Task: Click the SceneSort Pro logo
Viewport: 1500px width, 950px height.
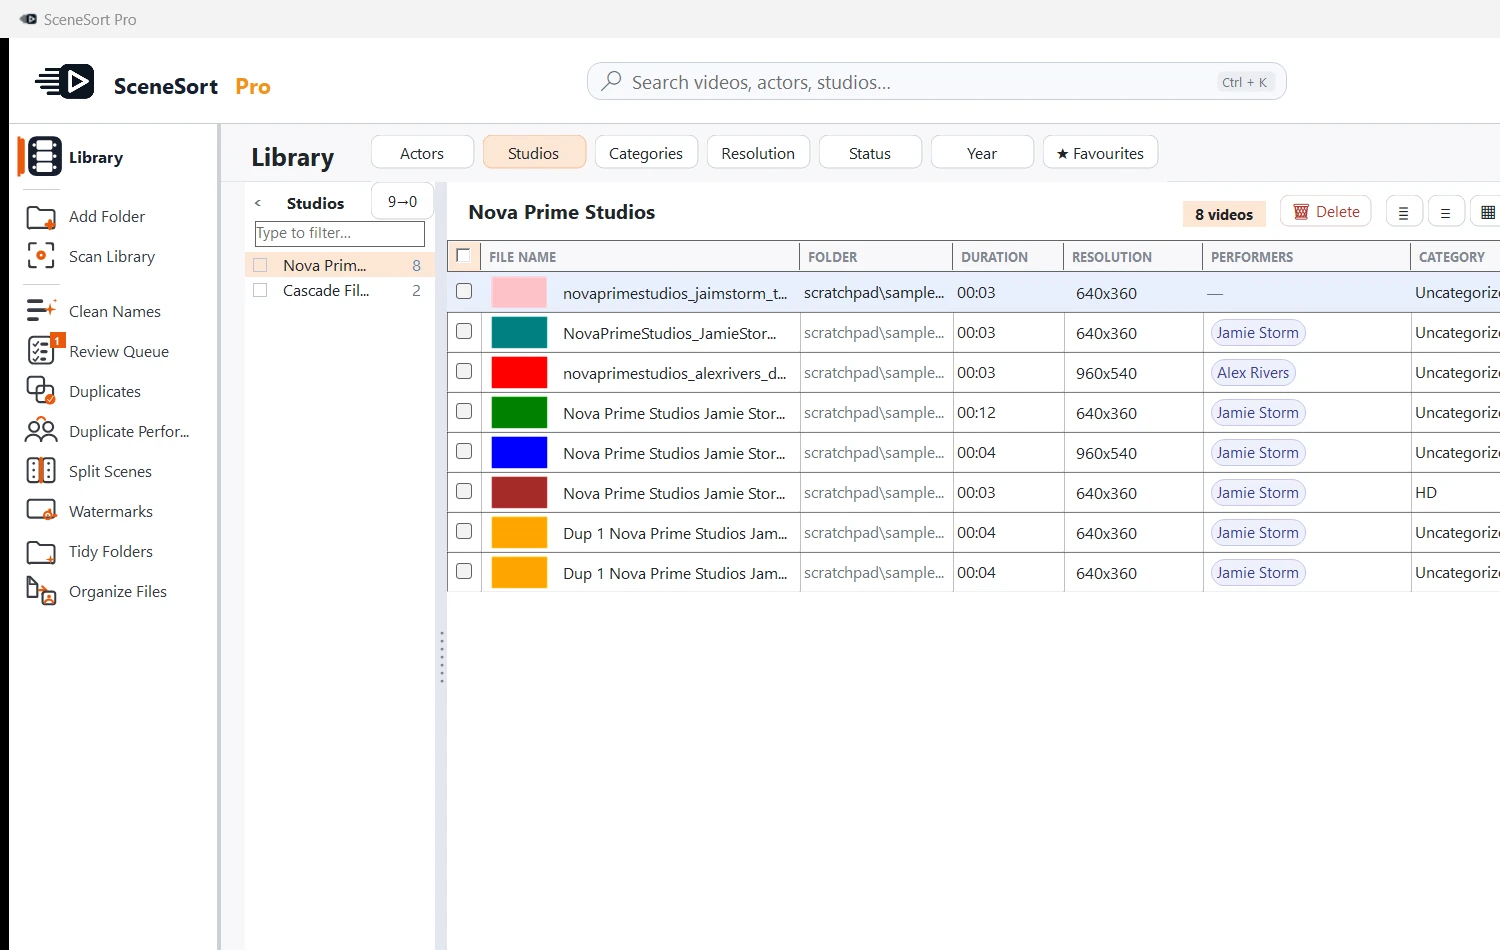Action: 65,82
